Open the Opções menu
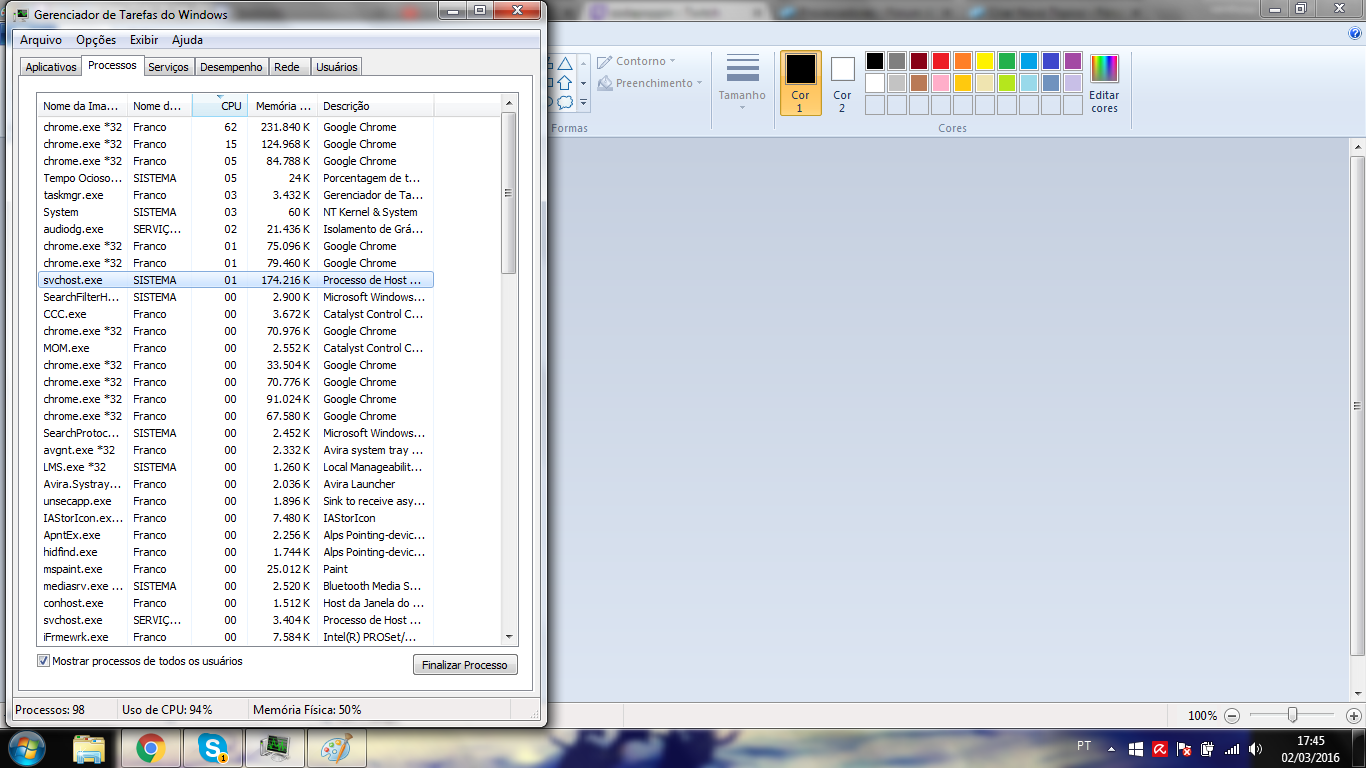1366x768 pixels. coord(96,40)
